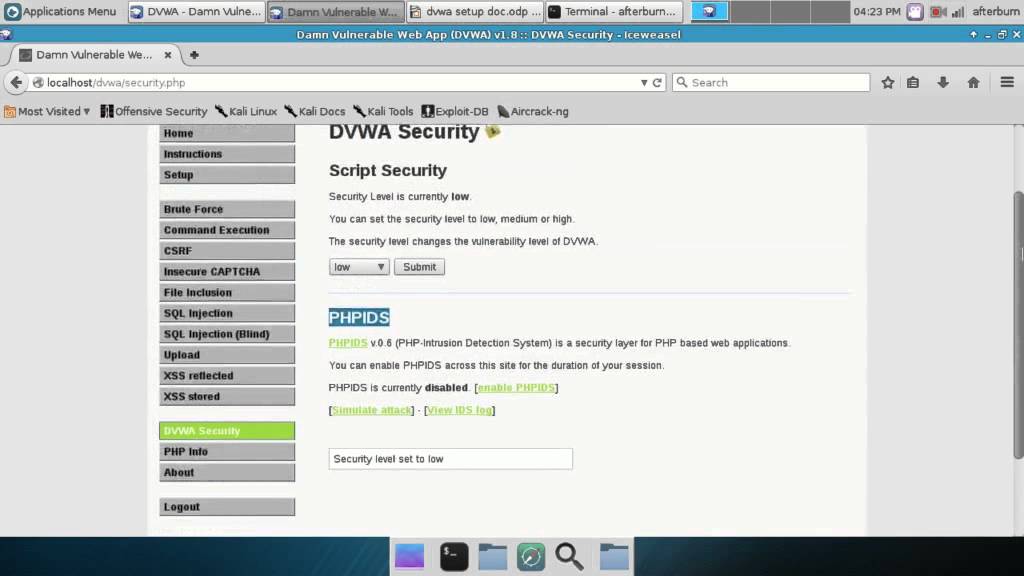1024x576 pixels.
Task: Click the purple desktop dock icon
Action: pyautogui.click(x=409, y=556)
